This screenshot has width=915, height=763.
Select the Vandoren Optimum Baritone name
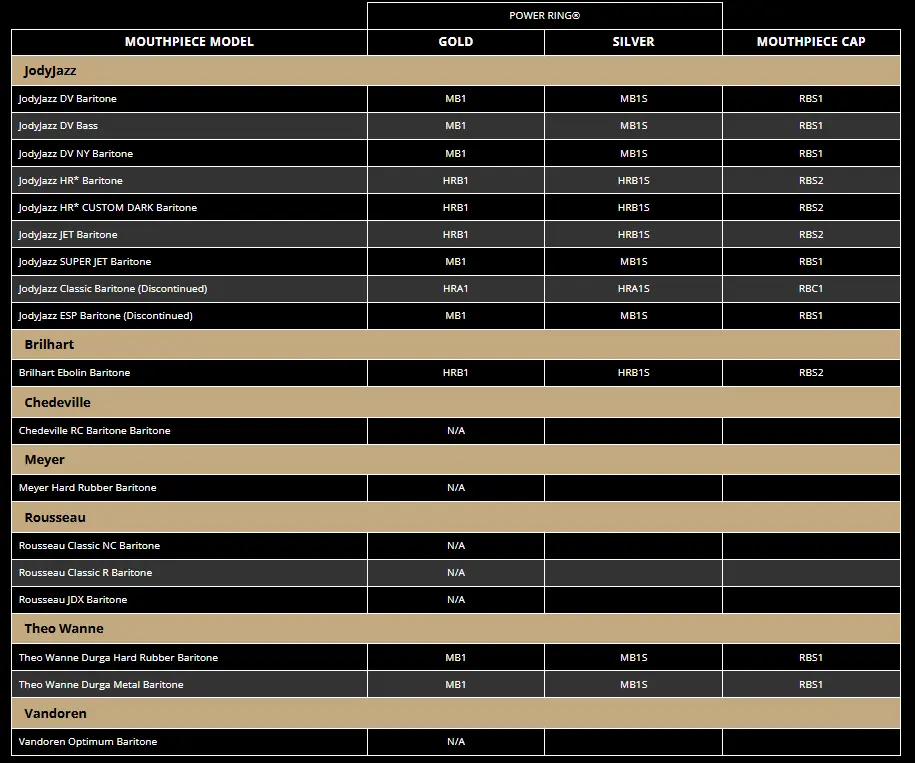click(x=88, y=741)
